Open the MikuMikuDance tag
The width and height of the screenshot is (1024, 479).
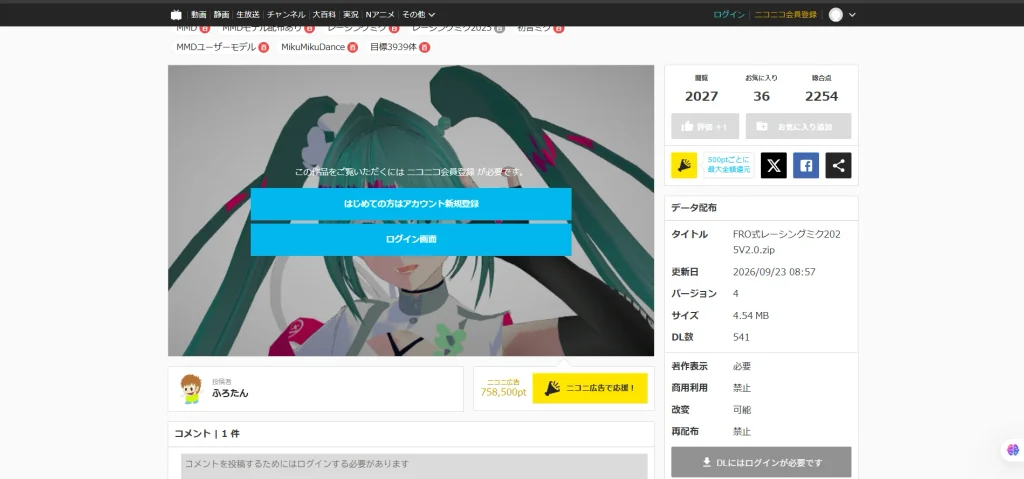pyautogui.click(x=313, y=47)
